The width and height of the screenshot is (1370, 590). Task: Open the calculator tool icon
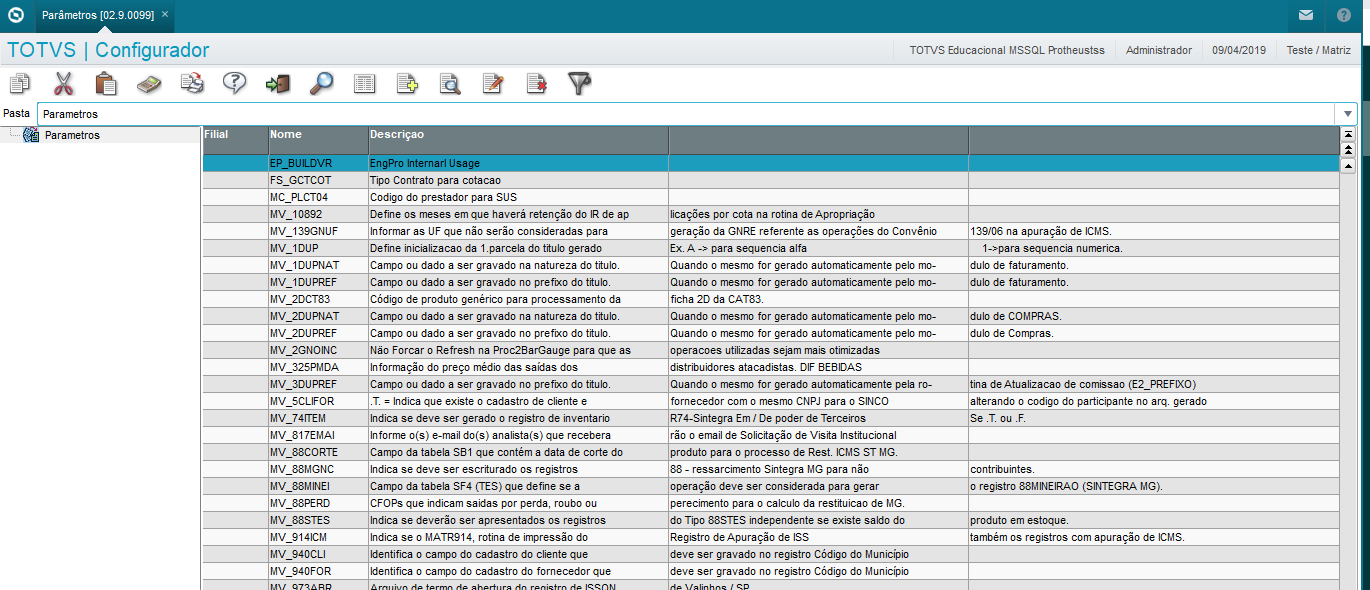point(149,84)
